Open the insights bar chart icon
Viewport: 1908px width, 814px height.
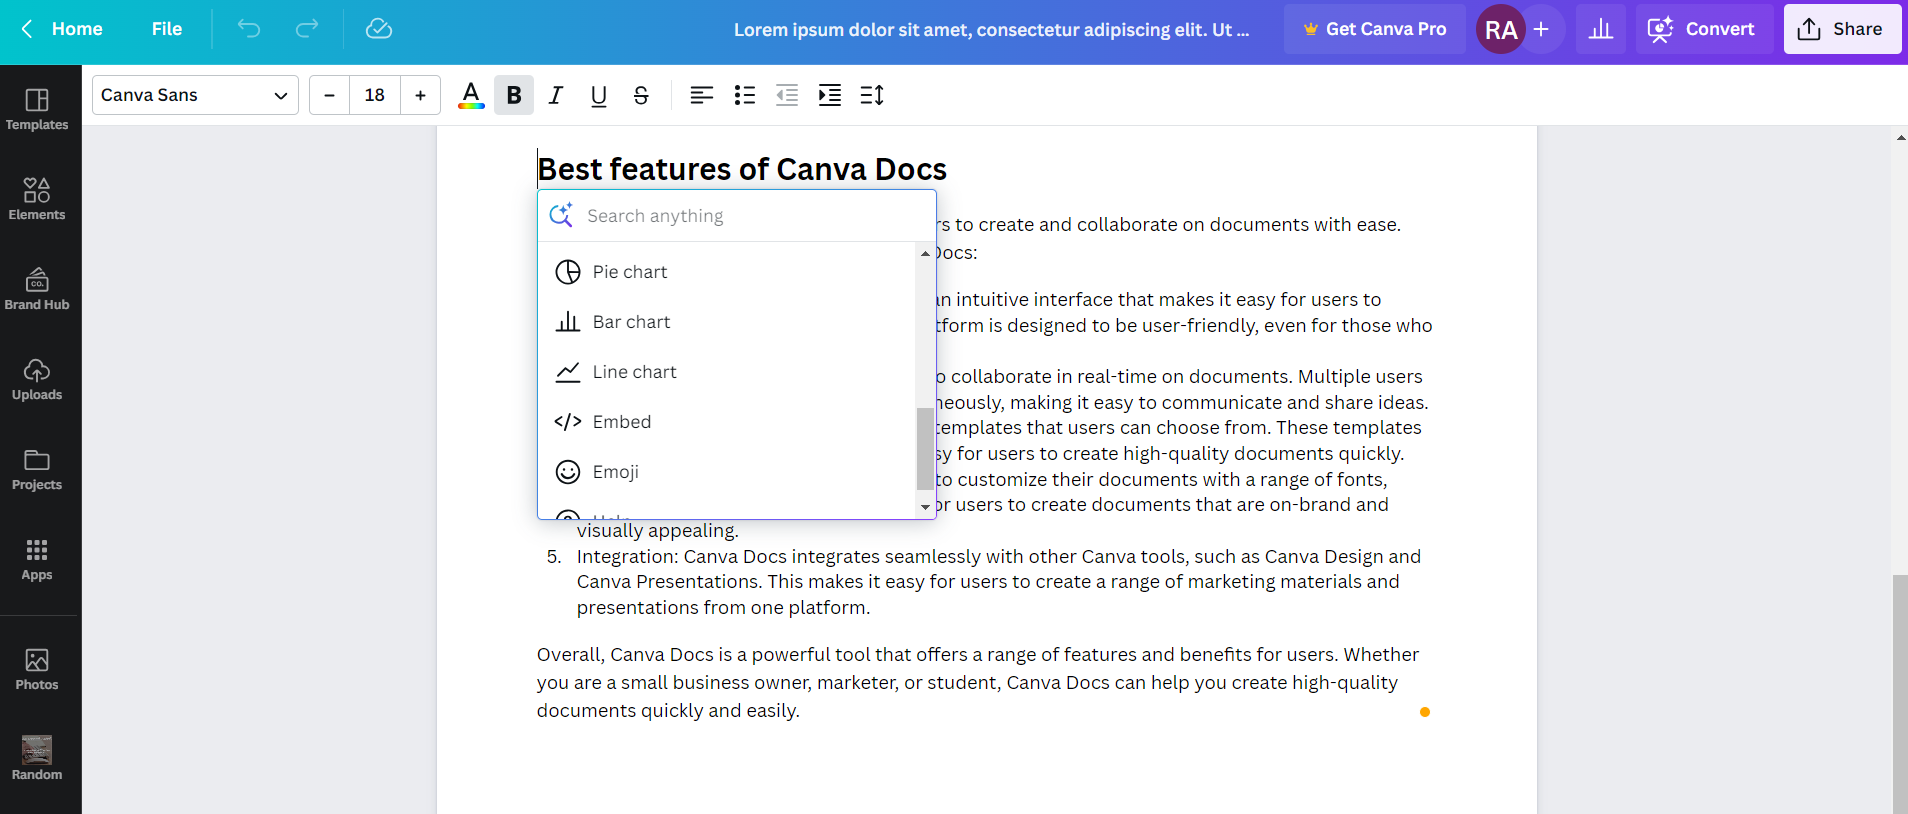pos(1601,29)
